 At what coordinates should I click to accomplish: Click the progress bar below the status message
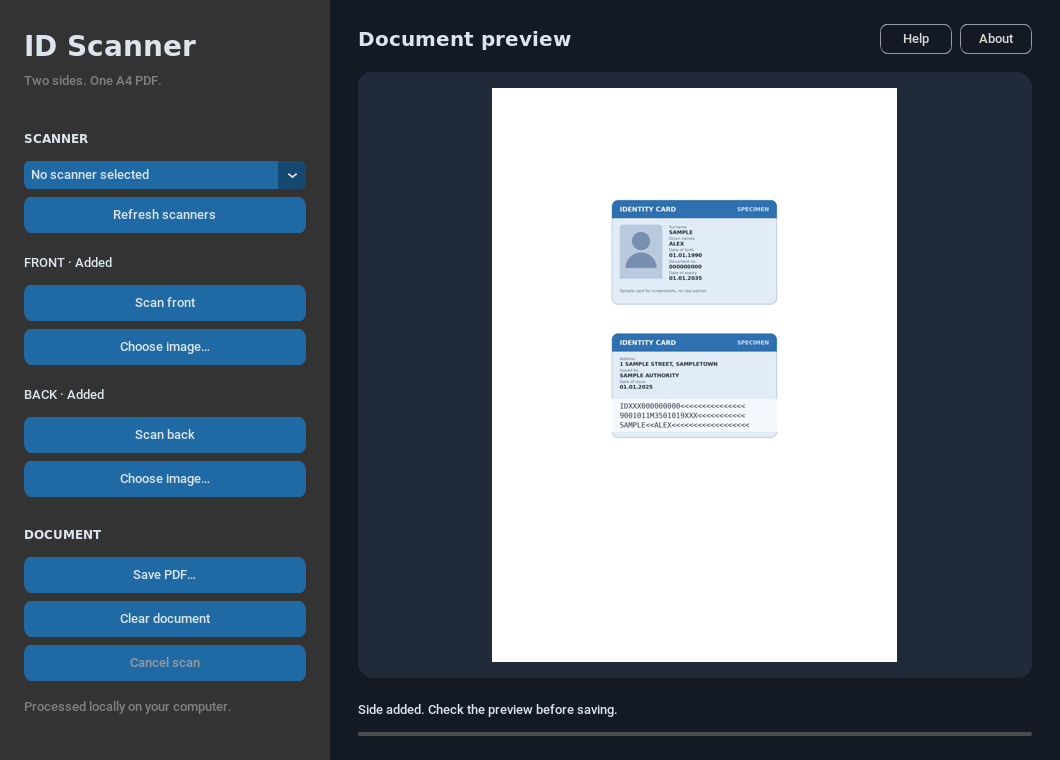pos(694,734)
